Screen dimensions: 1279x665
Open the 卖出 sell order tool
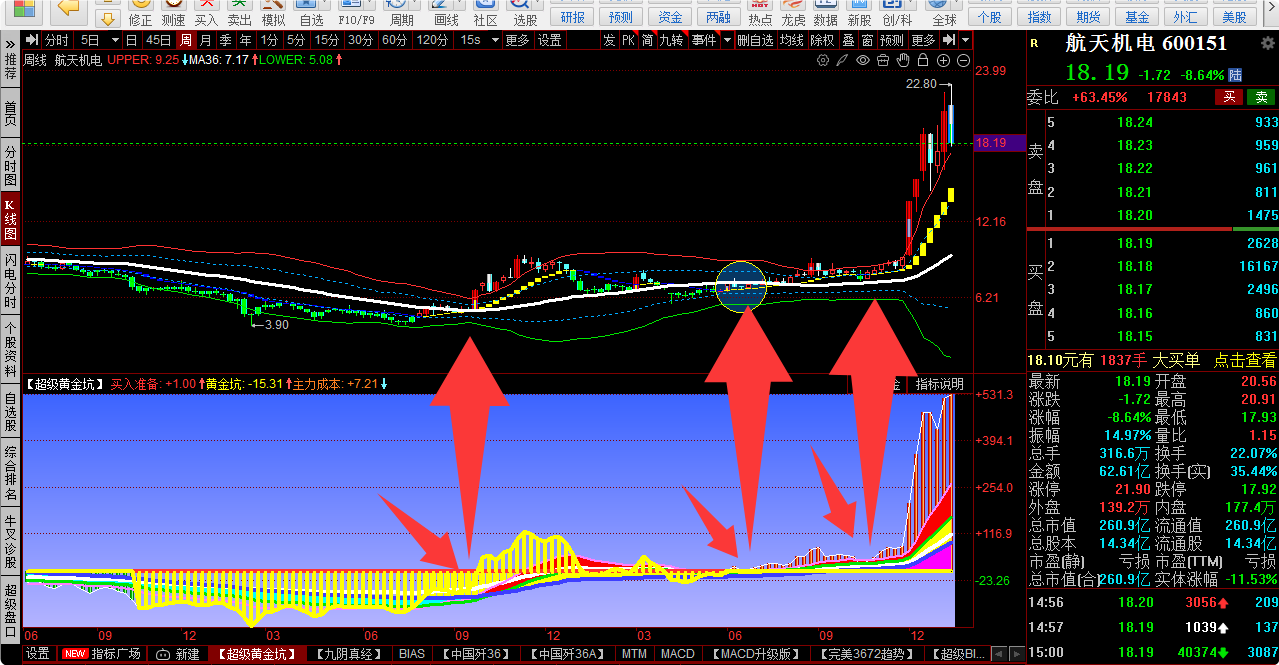coord(239,12)
